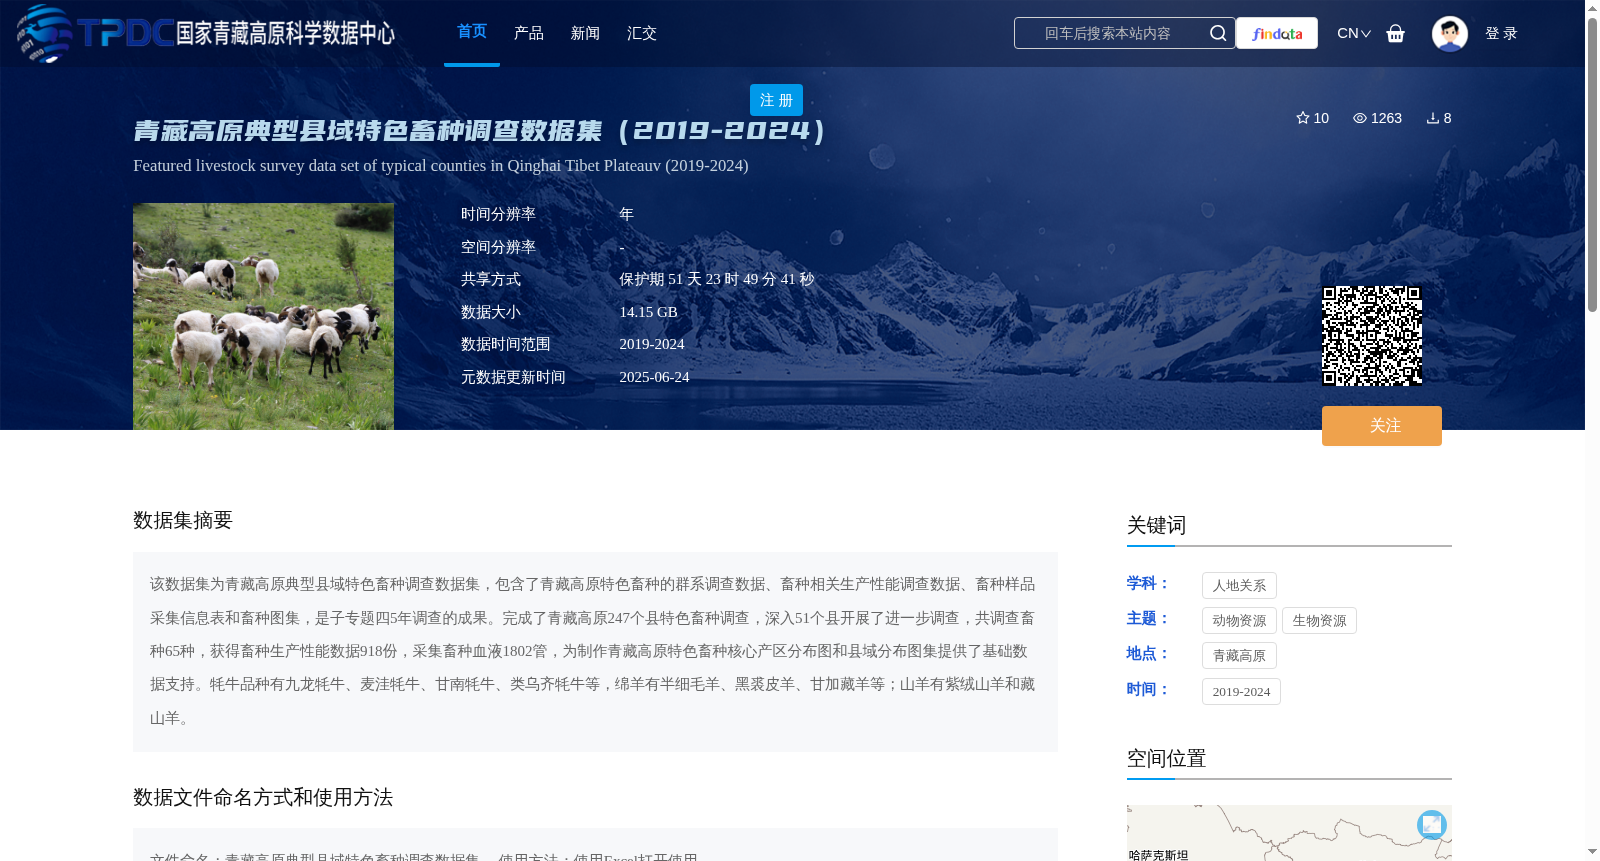
Task: Click the 时间分辨率 label
Action: [498, 214]
